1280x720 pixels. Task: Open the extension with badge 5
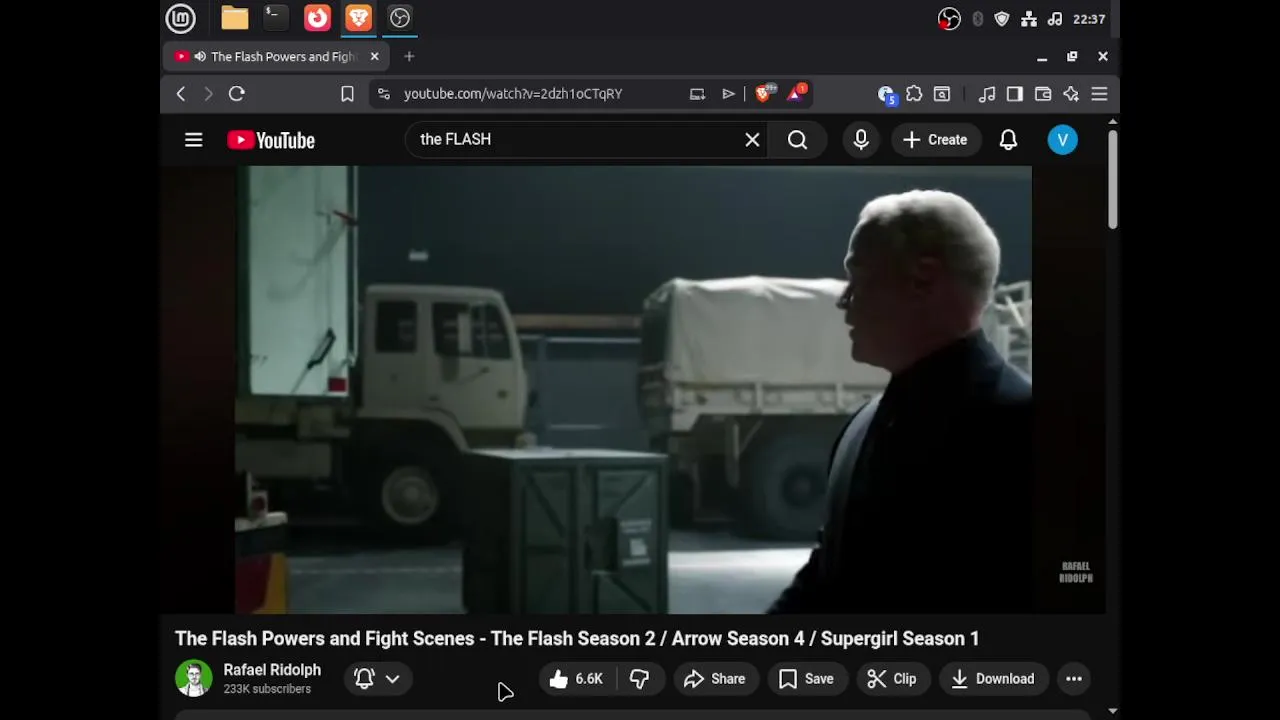(886, 94)
